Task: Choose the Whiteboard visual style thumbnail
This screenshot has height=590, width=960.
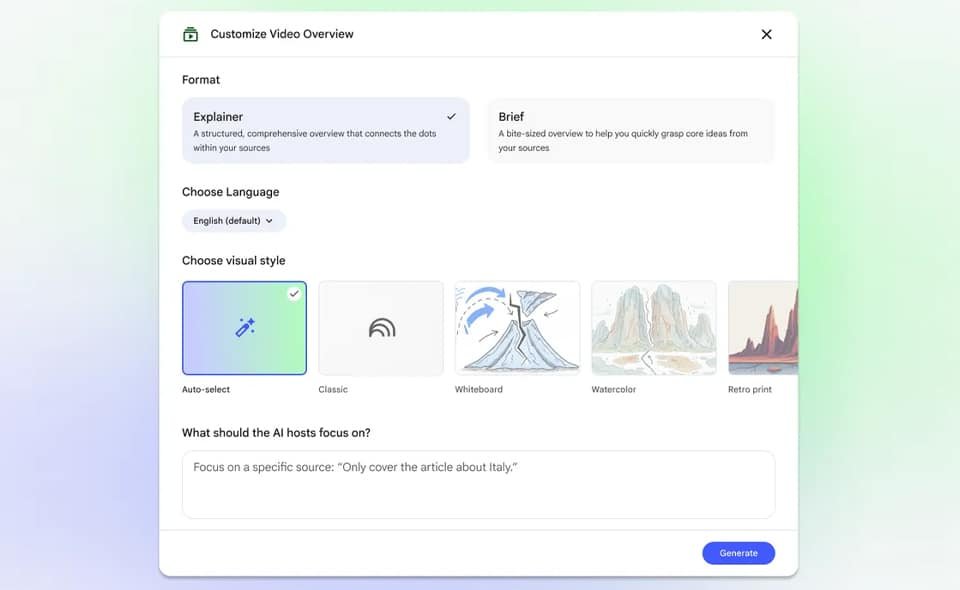Action: pos(517,328)
